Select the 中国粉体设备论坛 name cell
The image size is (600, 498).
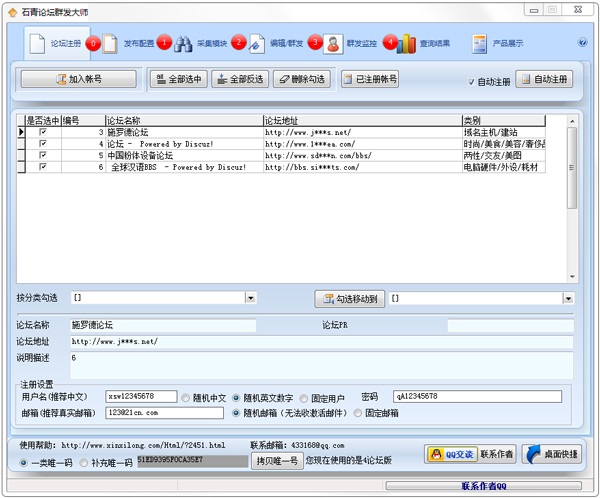click(184, 155)
